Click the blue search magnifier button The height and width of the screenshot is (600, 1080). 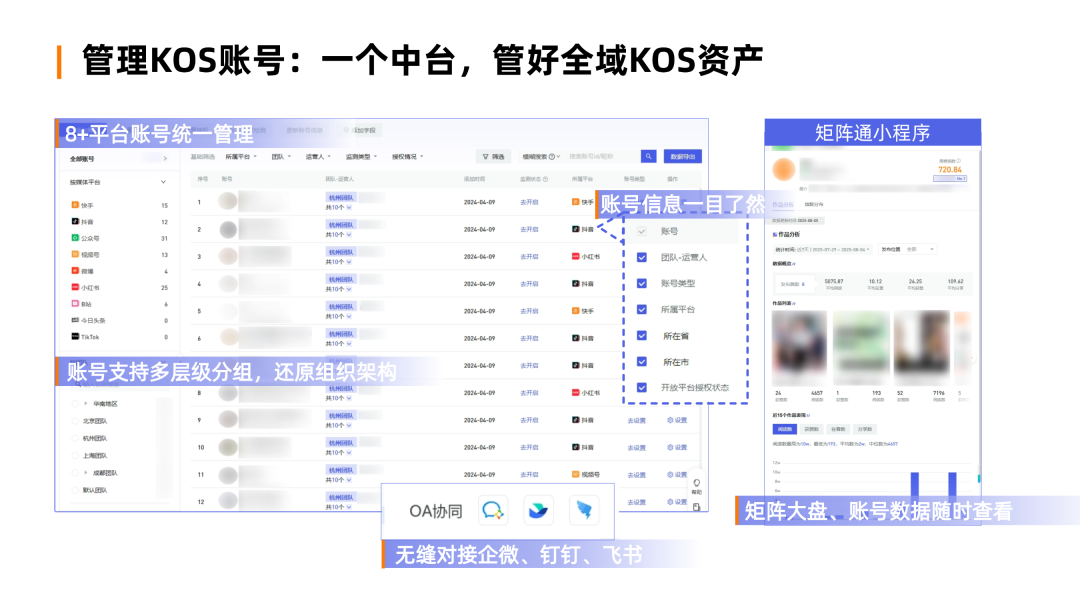[x=649, y=157]
